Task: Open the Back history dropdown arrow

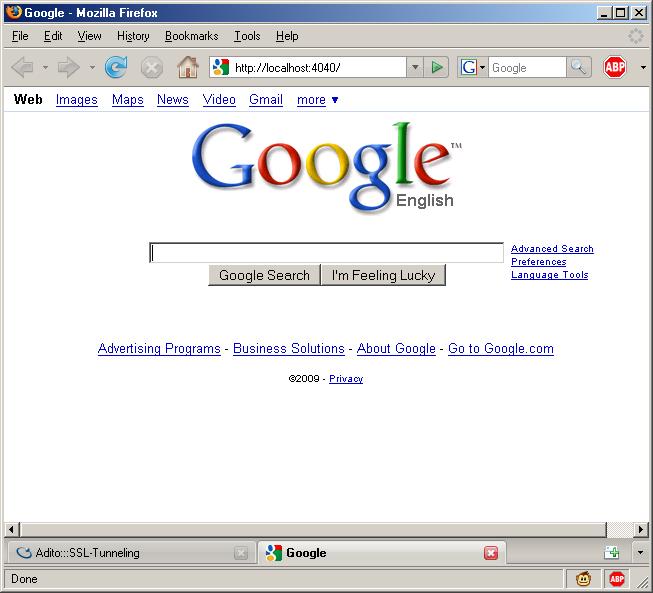Action: (x=45, y=67)
